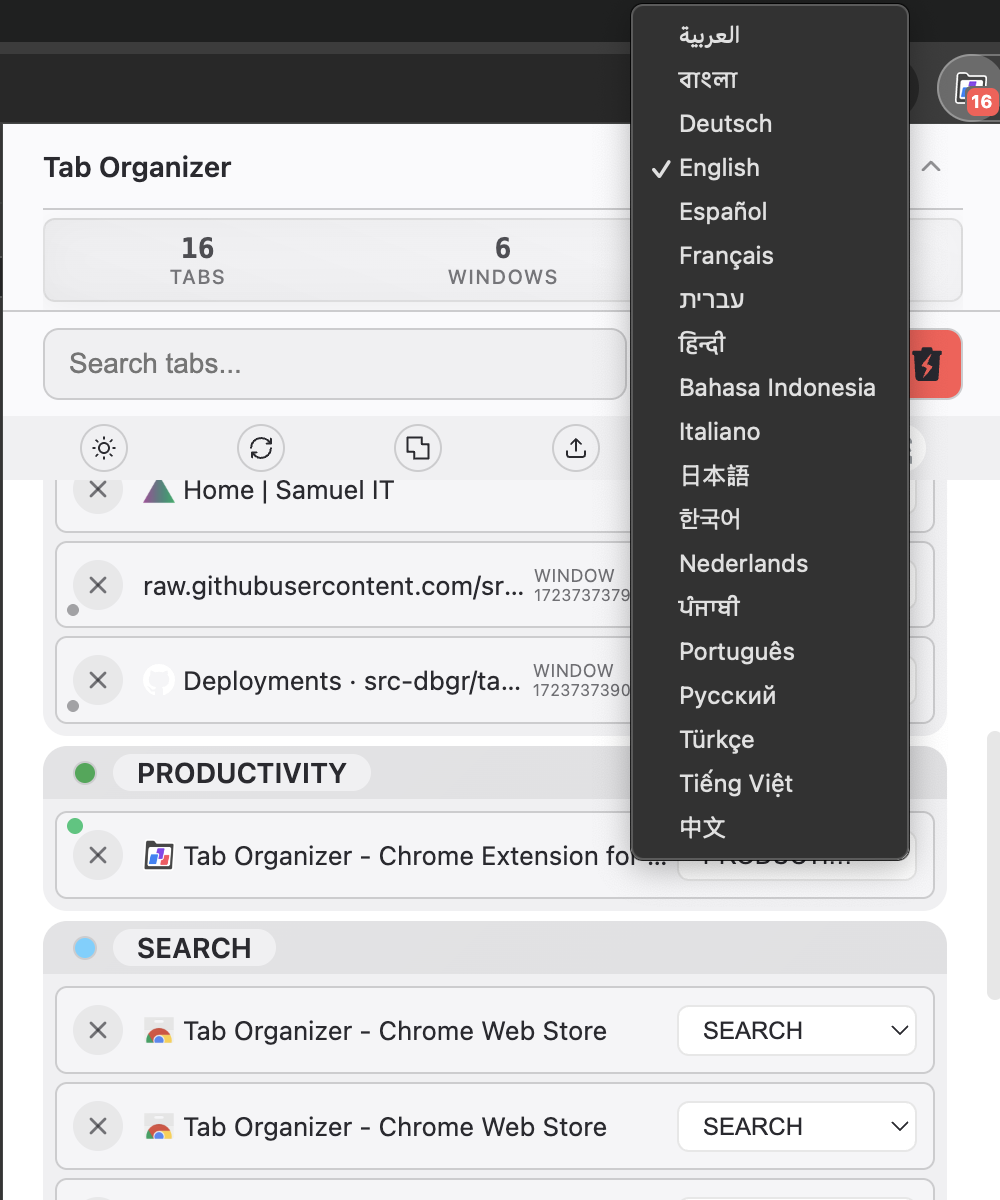Click the Samuel IT triangle favicon

[158, 490]
